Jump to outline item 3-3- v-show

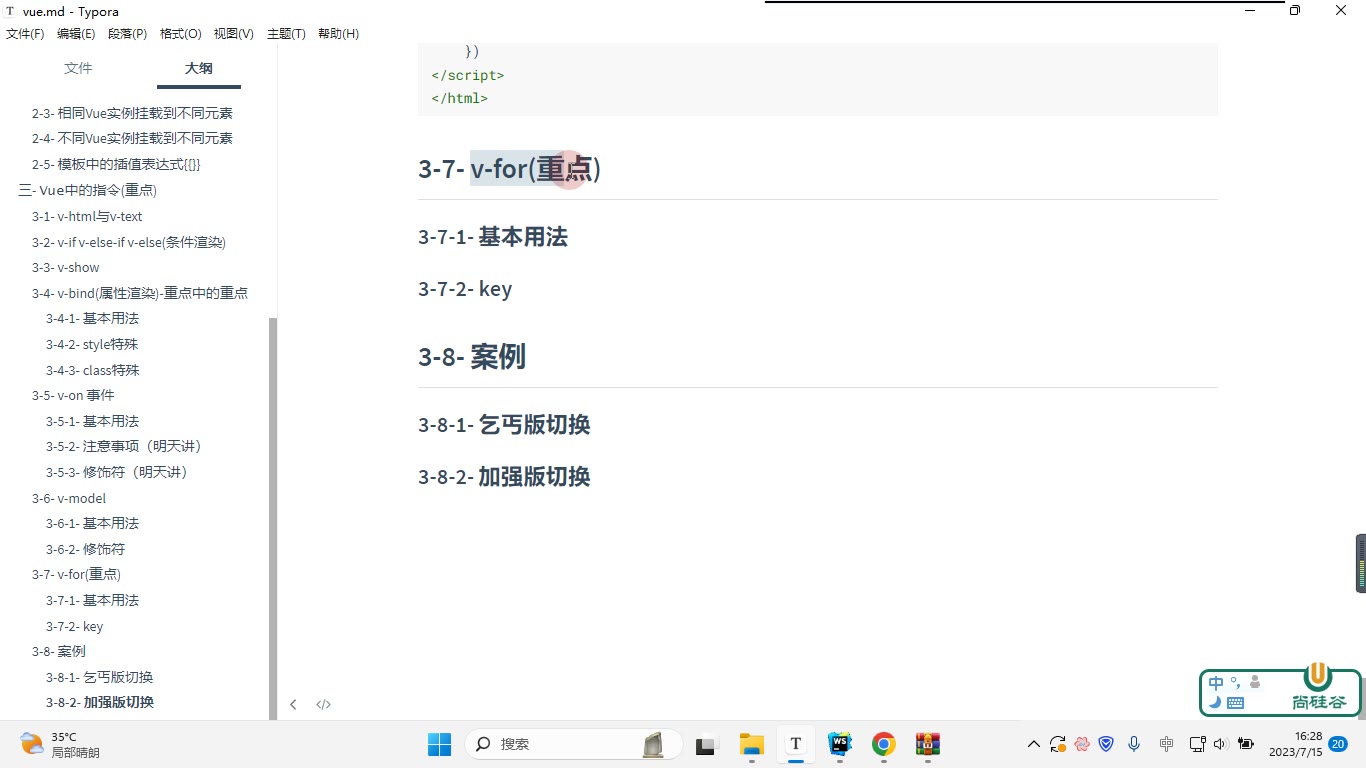click(x=66, y=267)
